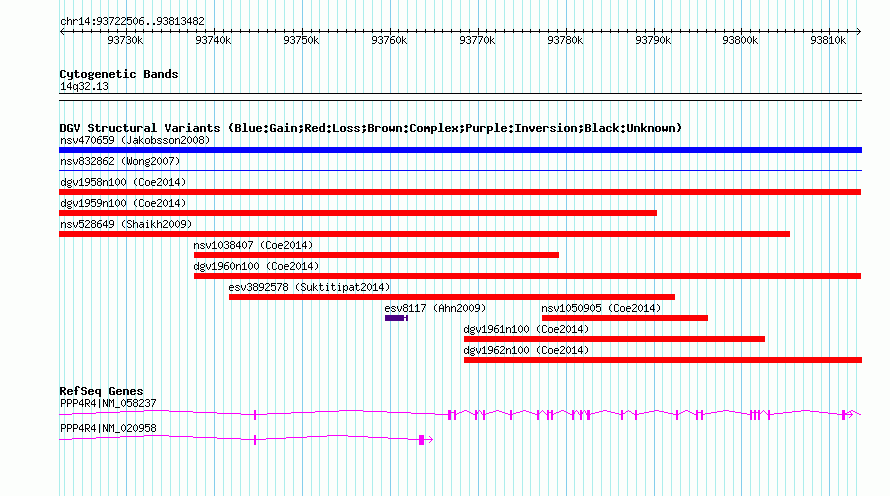Click the dgv1961n100 red variant bar
Viewport: 890px width, 496px height.
pos(614,339)
